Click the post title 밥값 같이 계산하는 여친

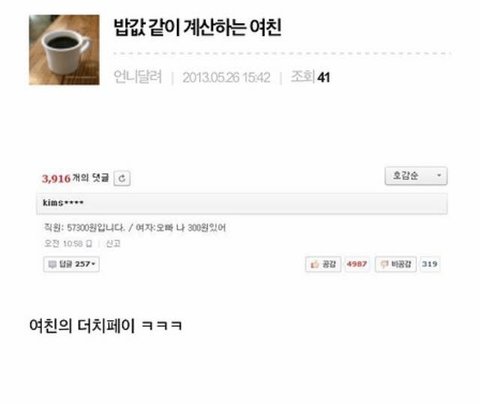coord(198,27)
